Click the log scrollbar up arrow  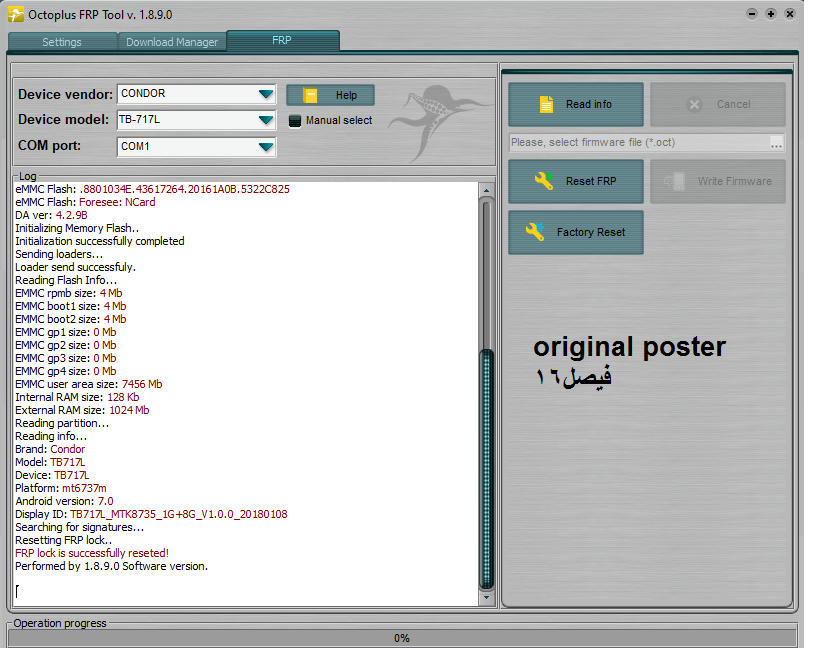487,189
